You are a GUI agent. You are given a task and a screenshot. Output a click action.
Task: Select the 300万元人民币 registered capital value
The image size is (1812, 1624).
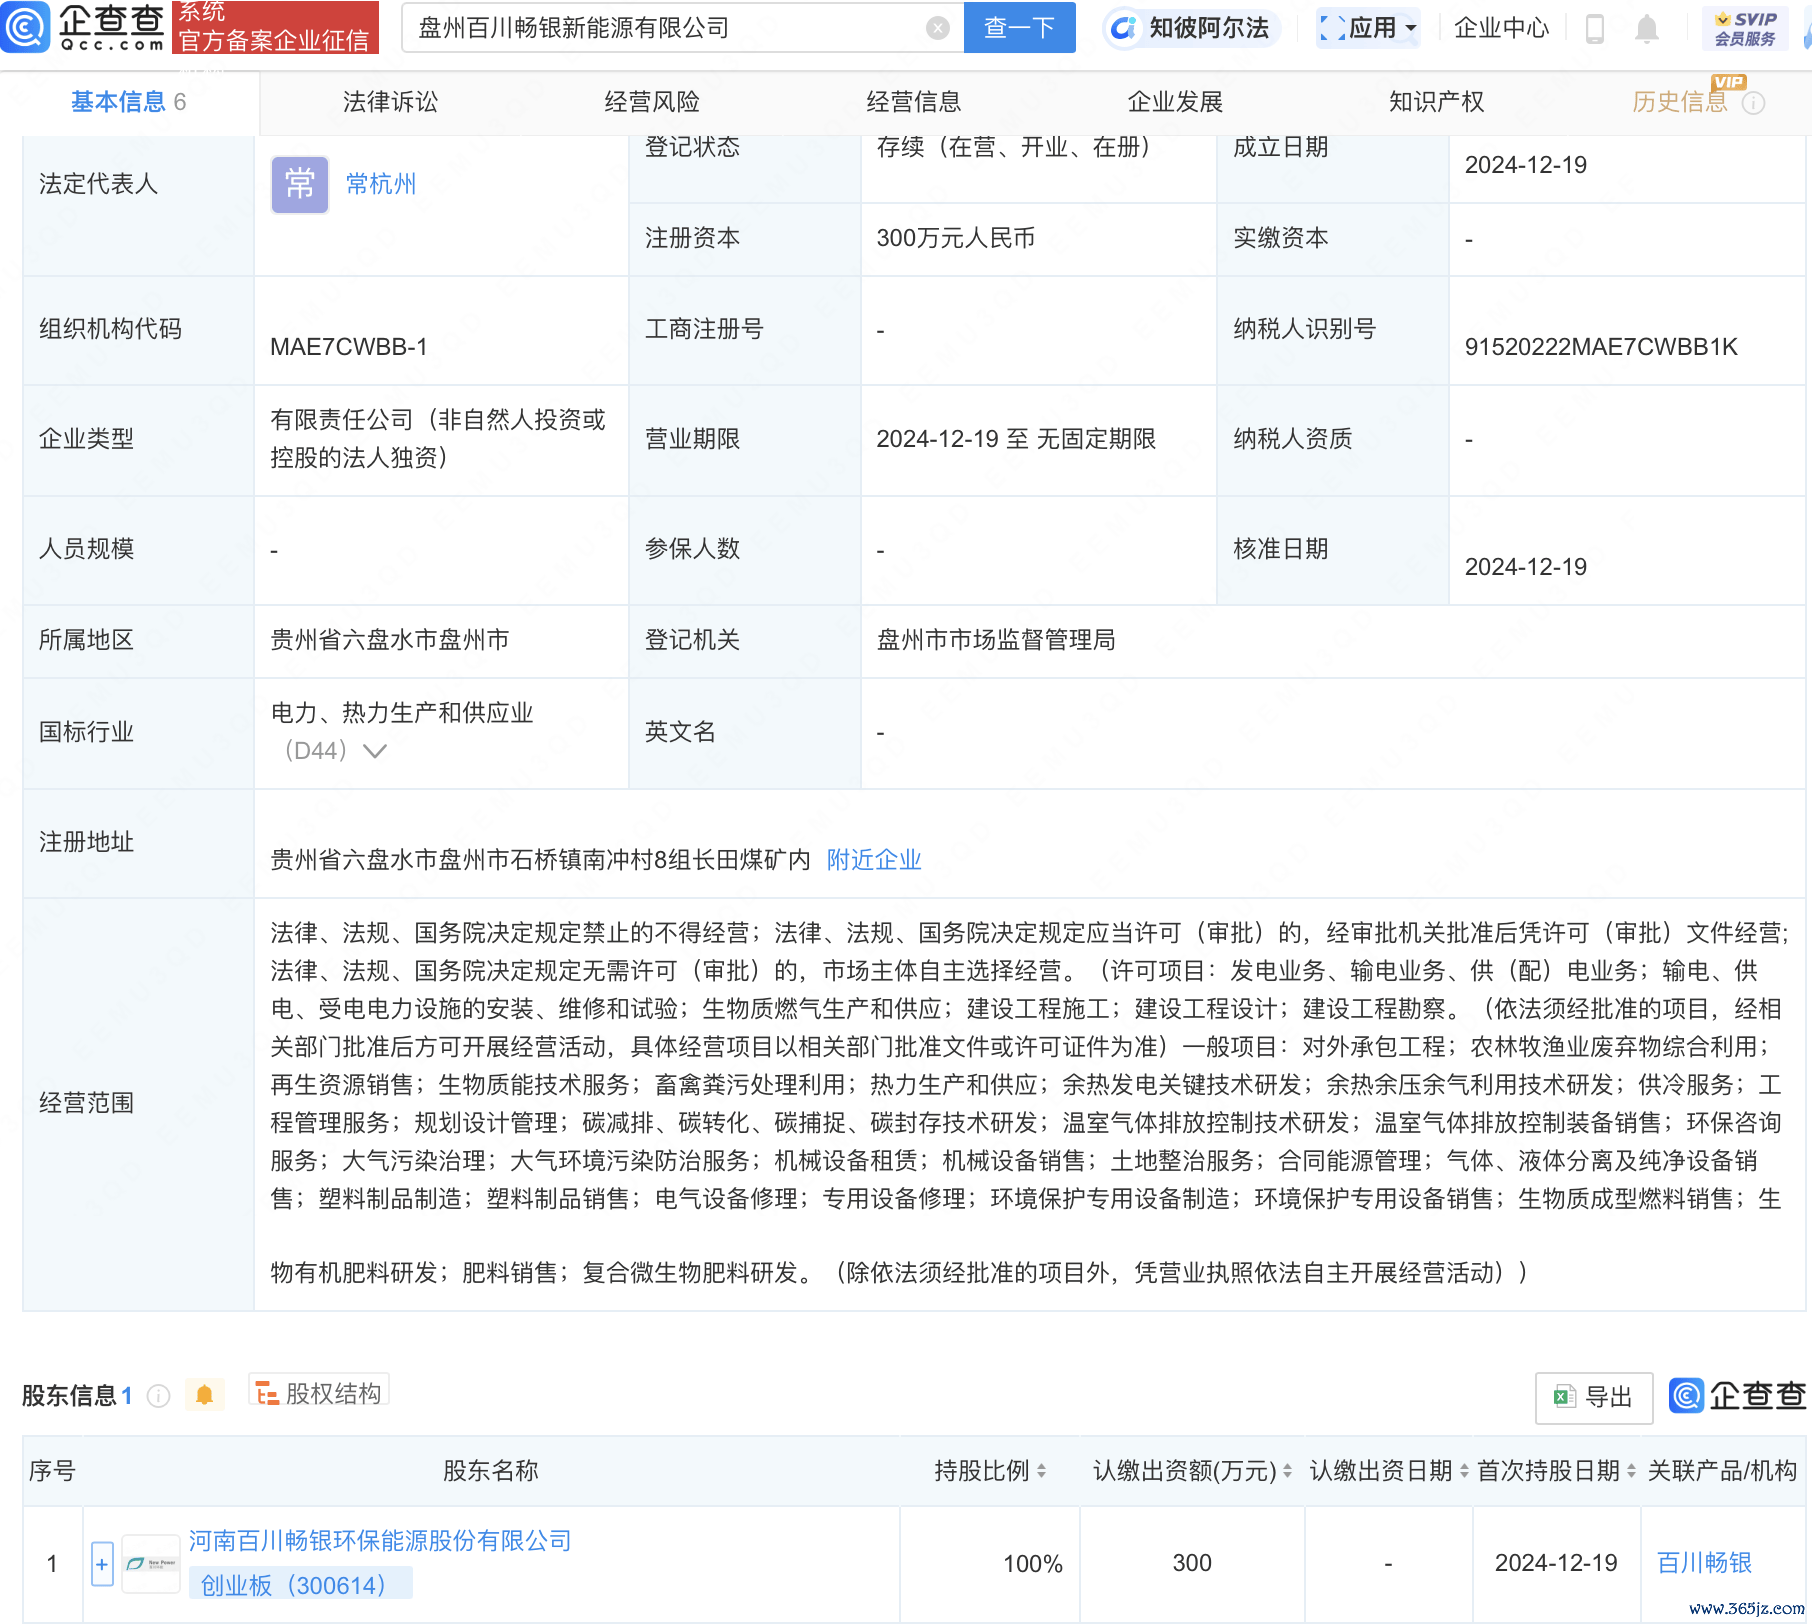[x=956, y=238]
